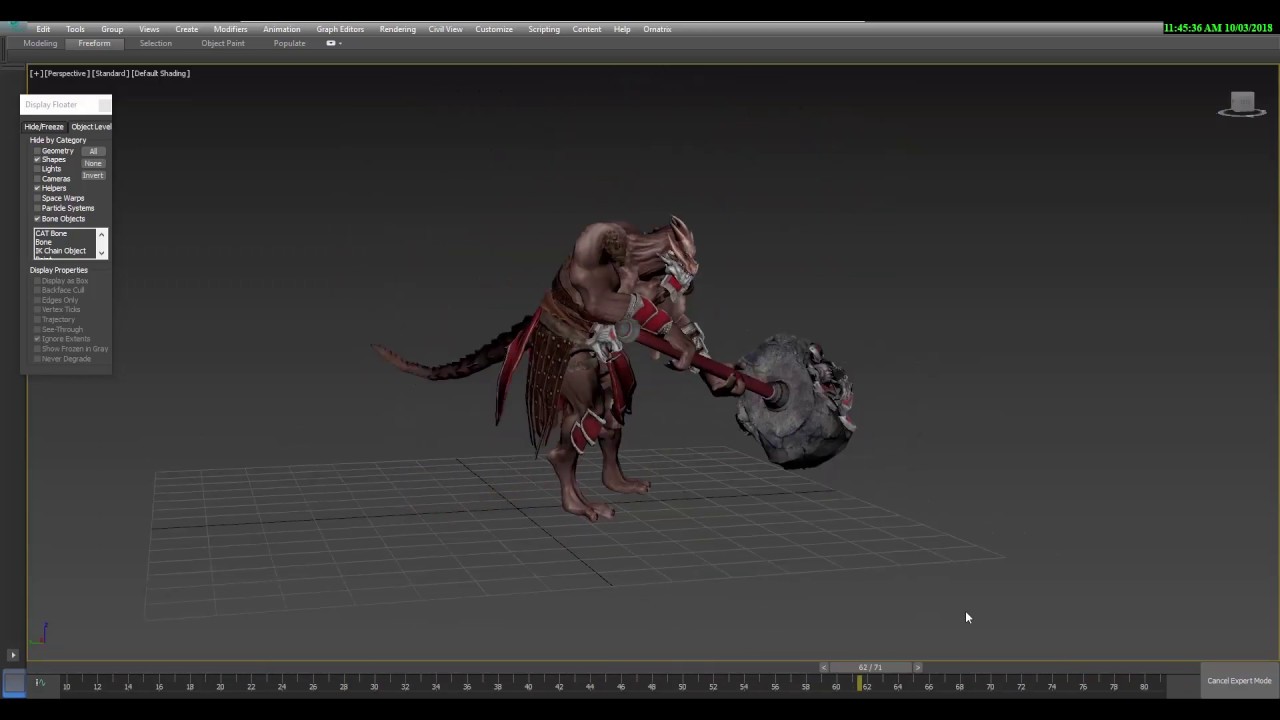The image size is (1280, 720).
Task: Click the Invert button in Hide by Category
Action: pos(93,175)
